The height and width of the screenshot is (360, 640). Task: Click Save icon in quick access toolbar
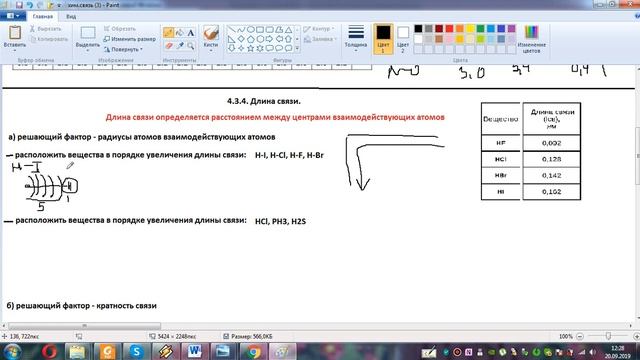pos(19,5)
